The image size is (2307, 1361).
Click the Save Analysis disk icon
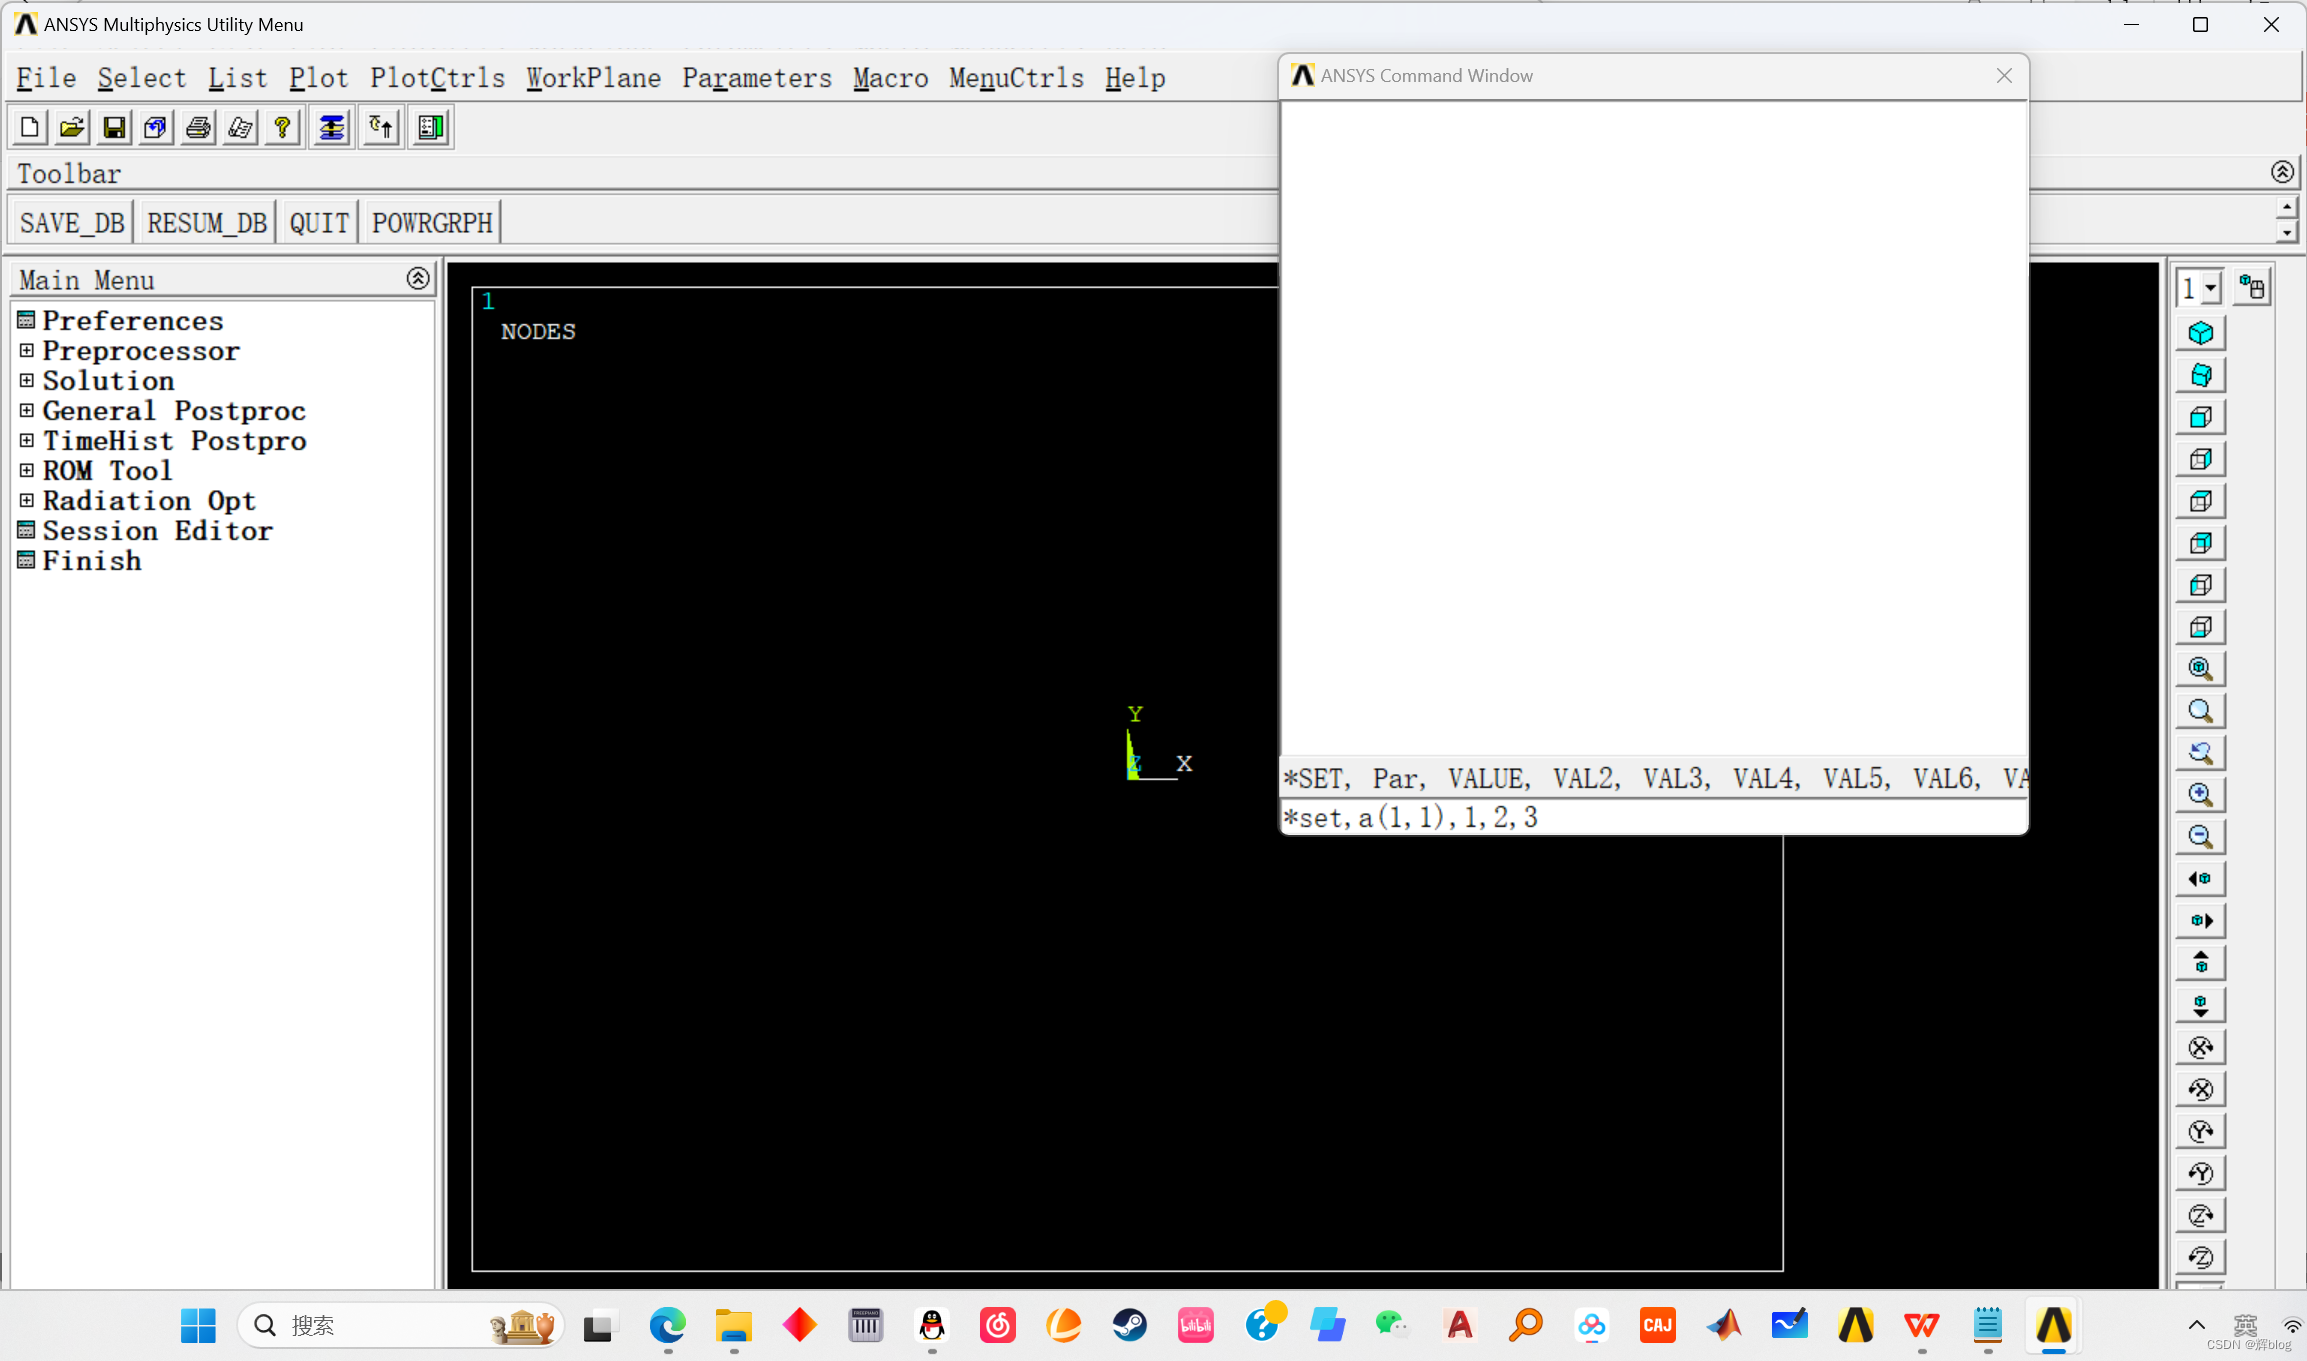[x=114, y=127]
